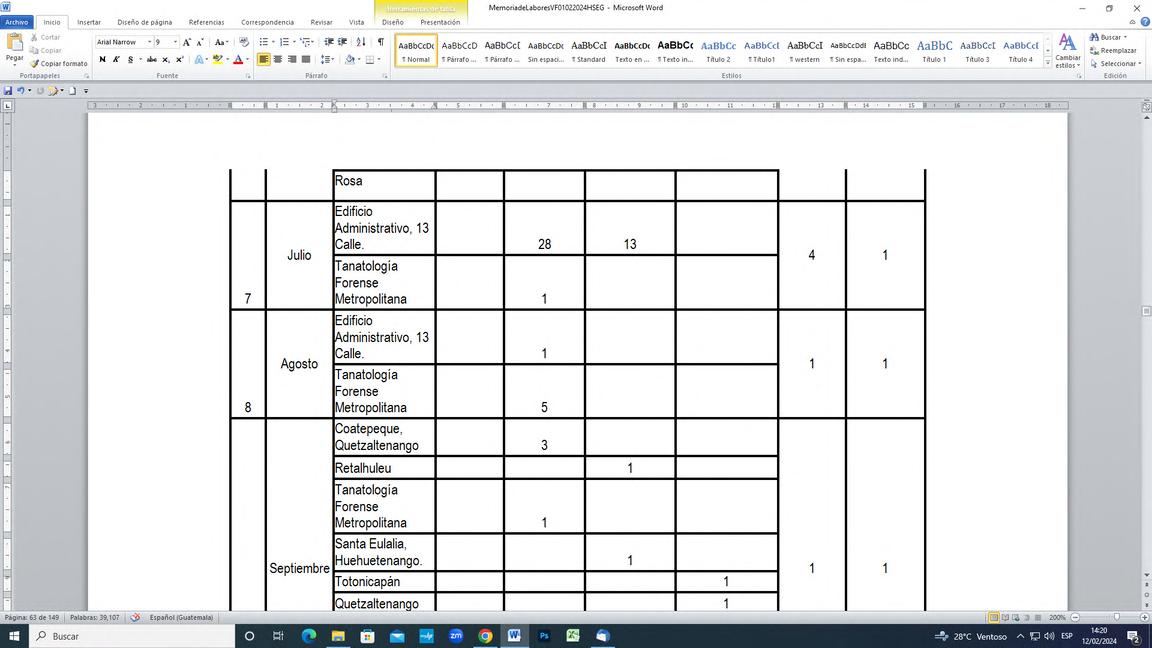Toggle align text right
Screen dimensions: 1152x648
(x=292, y=60)
